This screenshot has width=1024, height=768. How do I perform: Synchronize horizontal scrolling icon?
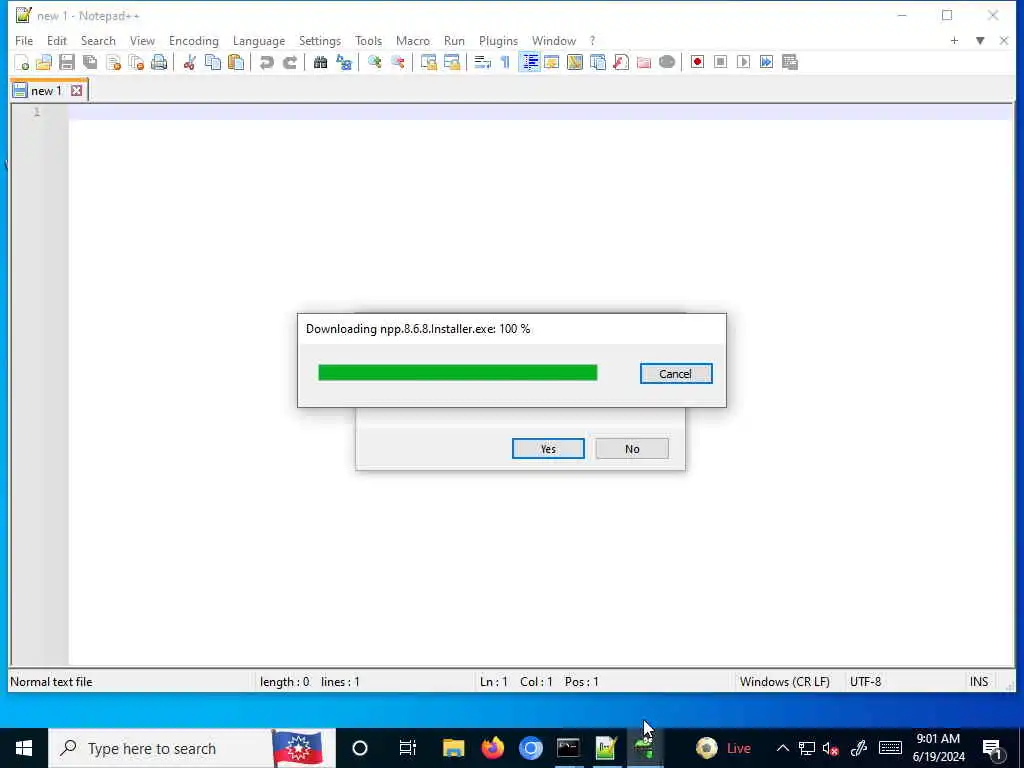coord(451,62)
